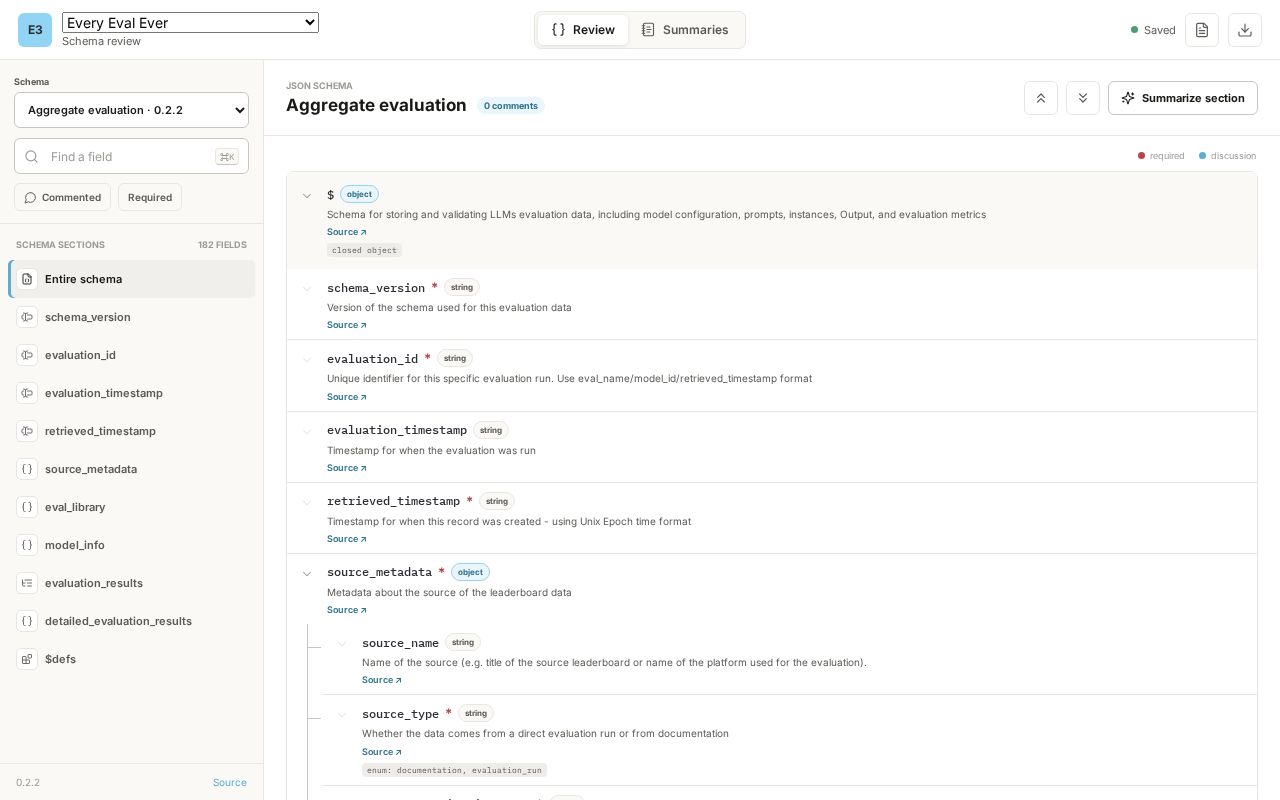The width and height of the screenshot is (1280, 800).
Task: Click the 0 comments badge
Action: [510, 105]
